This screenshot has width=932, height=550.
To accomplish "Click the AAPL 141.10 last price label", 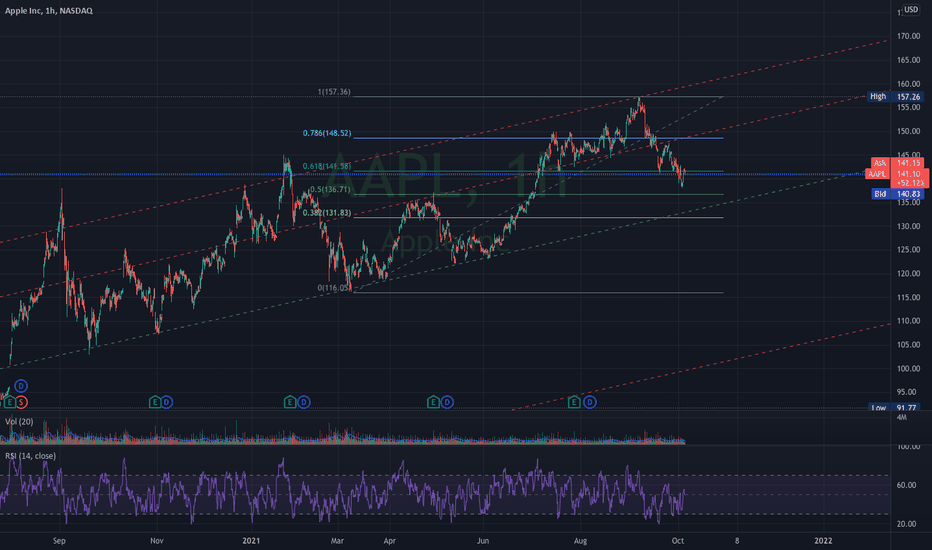I will tap(897, 178).
